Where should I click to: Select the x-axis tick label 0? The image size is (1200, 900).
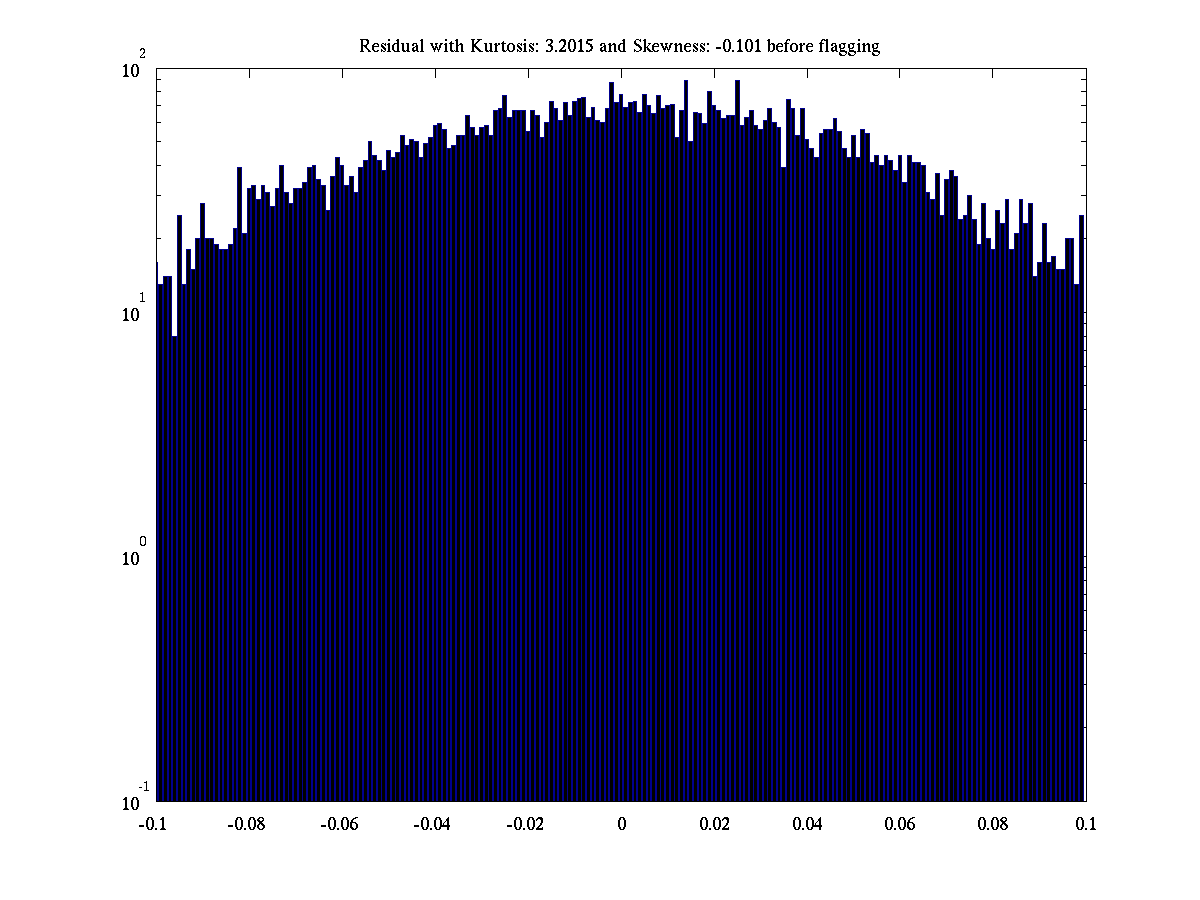click(621, 825)
